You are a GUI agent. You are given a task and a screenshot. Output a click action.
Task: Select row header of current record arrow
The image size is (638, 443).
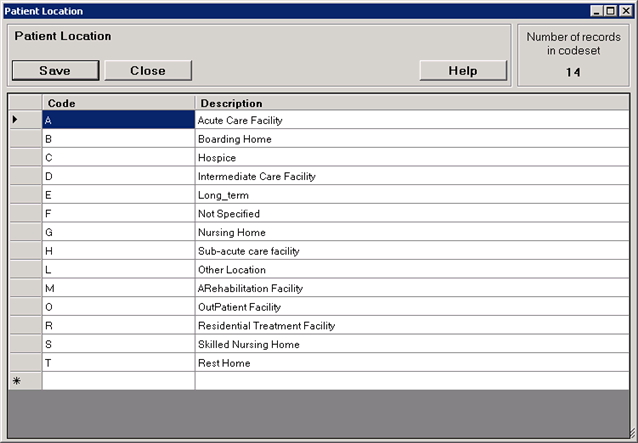pos(24,120)
